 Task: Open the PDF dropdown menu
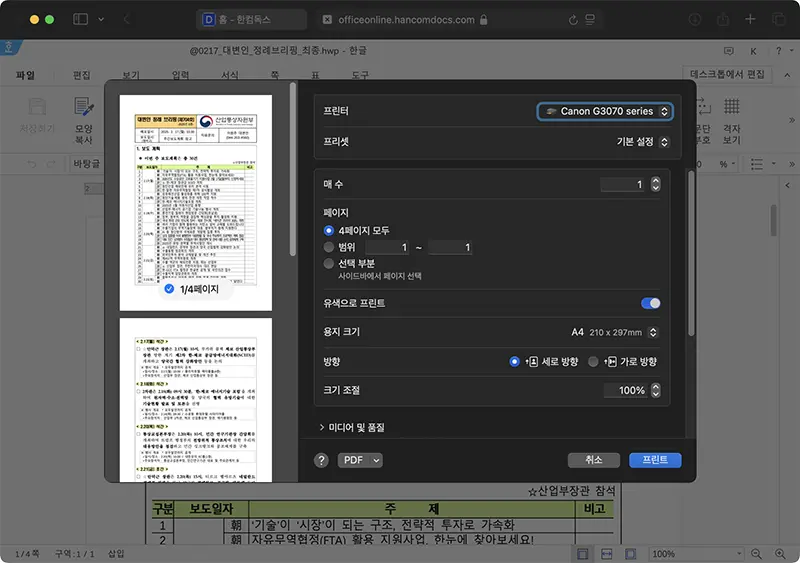[x=360, y=460]
